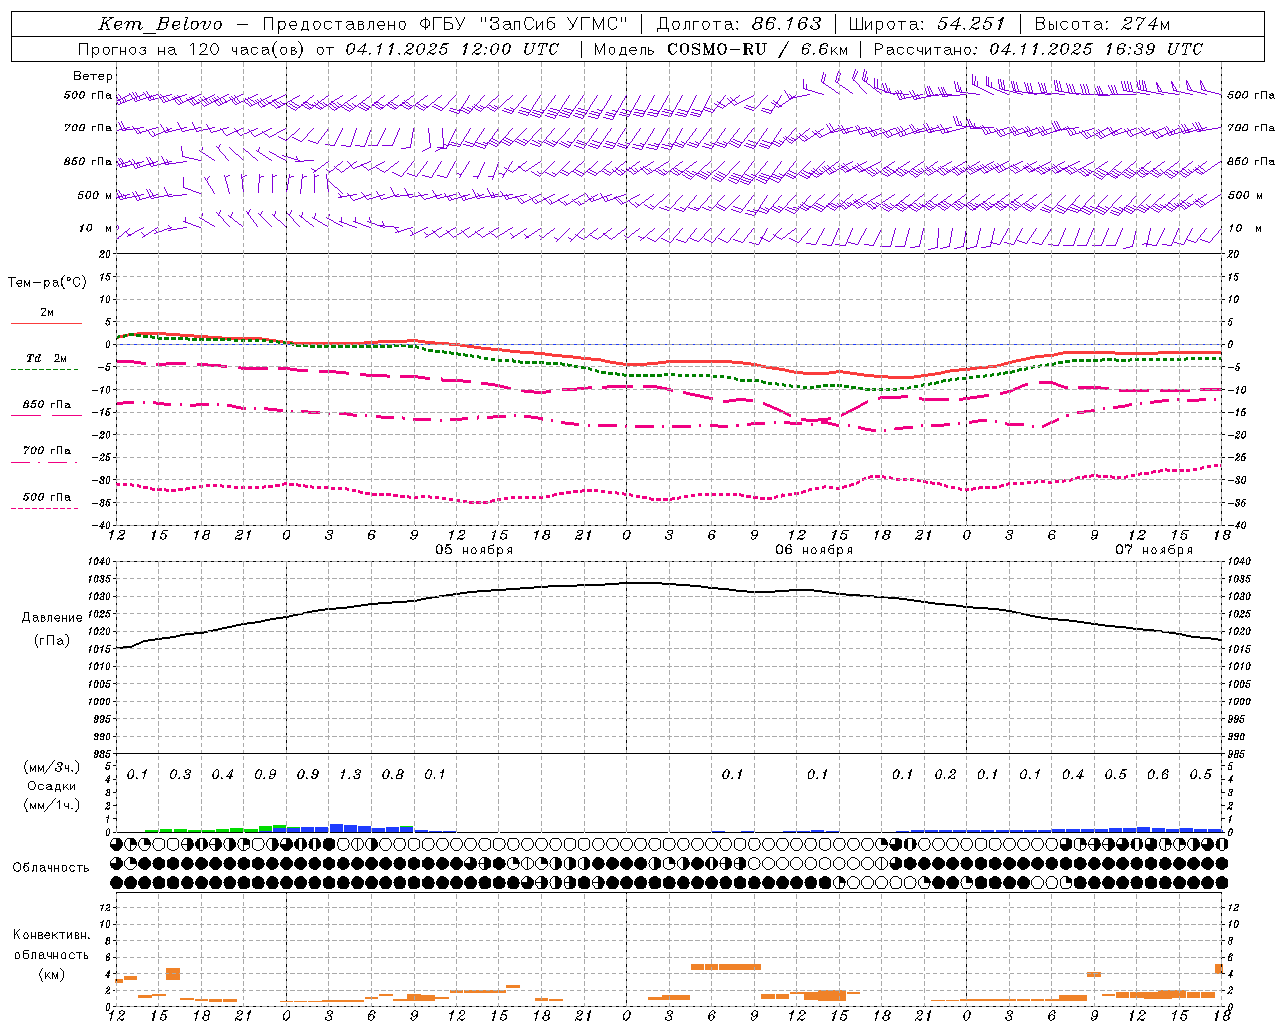1280x1024 pixels.
Task: Click the 0.3 precipitation amount
Action: [180, 775]
